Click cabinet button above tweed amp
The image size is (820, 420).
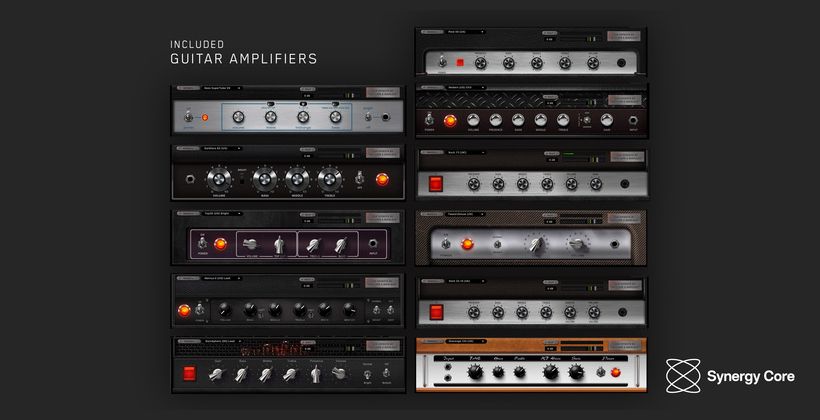pyautogui.click(x=624, y=218)
